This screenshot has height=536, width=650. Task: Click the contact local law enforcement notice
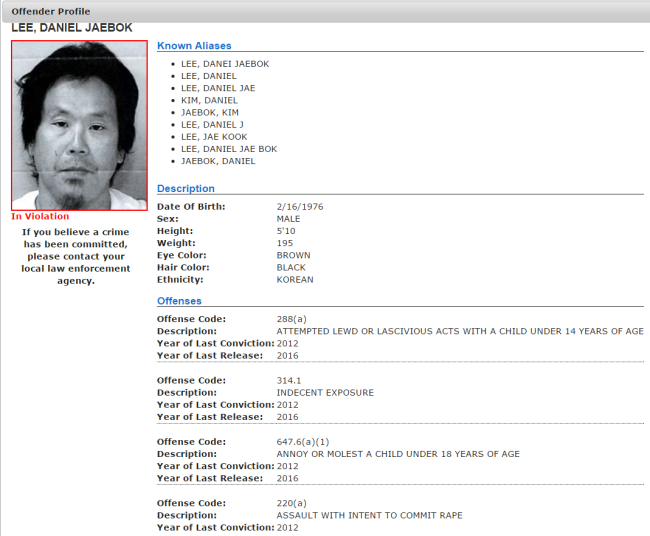click(77, 257)
